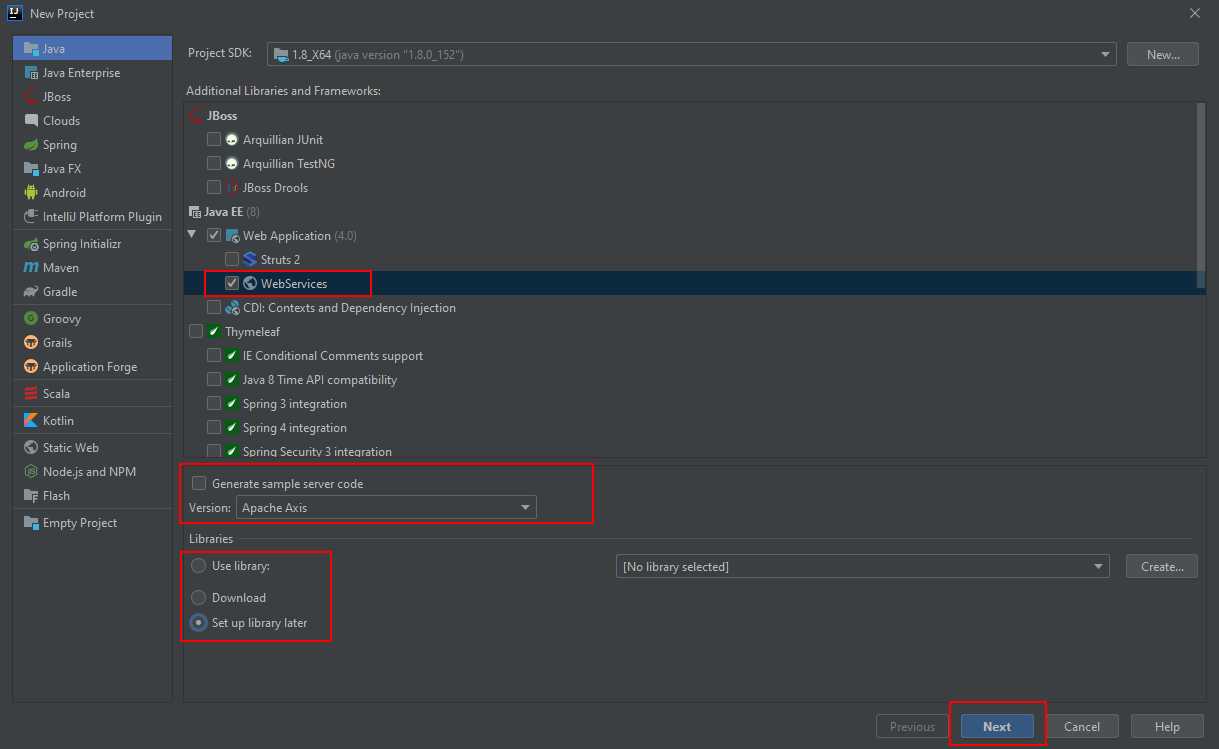
Task: Check the Spring 4 integration box
Action: click(x=214, y=427)
